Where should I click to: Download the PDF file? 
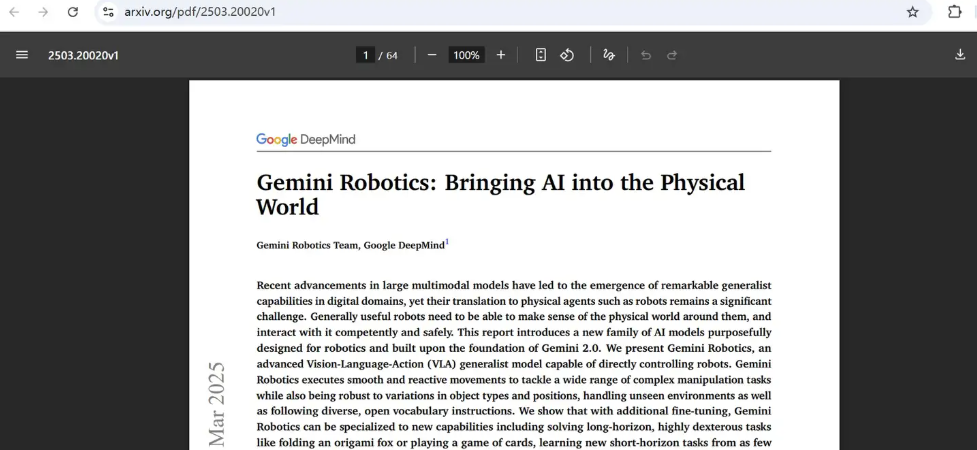tap(960, 55)
